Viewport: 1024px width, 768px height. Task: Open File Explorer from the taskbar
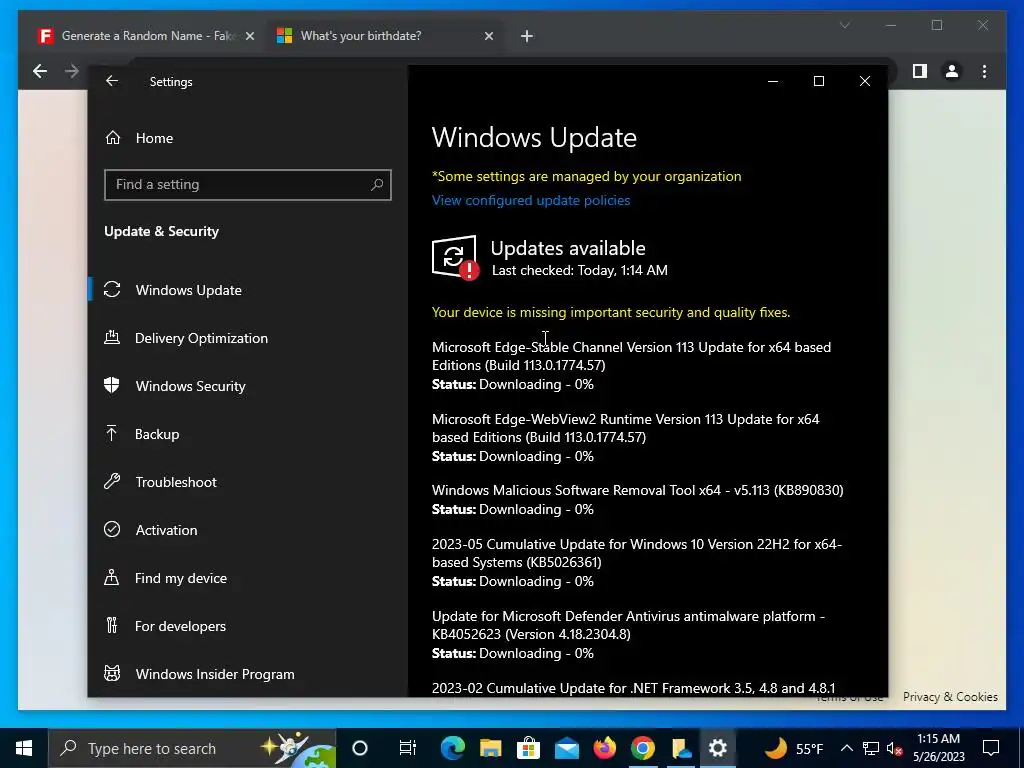point(490,748)
